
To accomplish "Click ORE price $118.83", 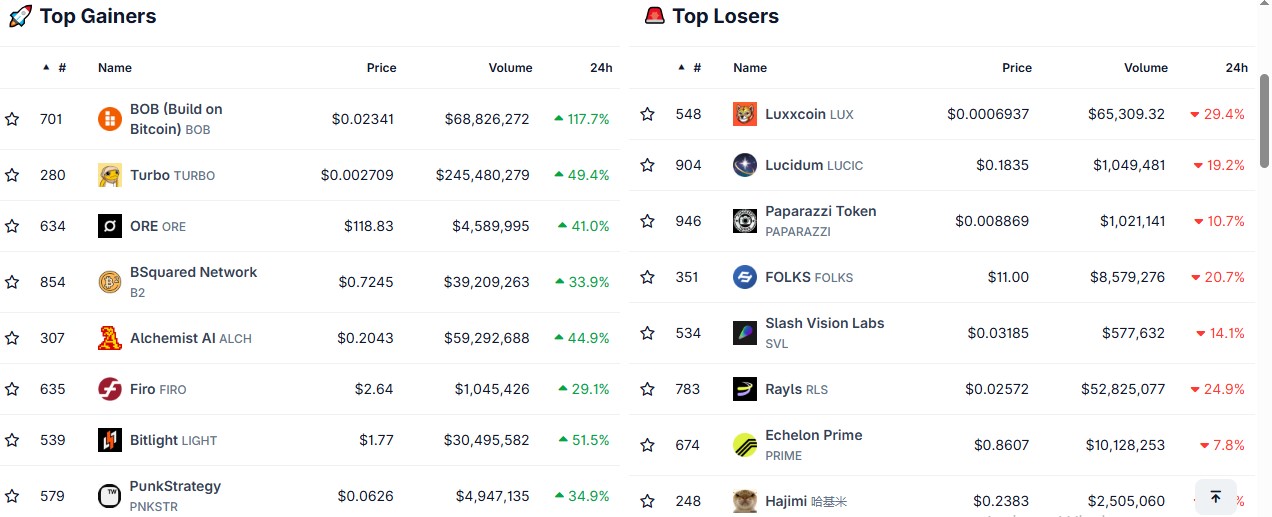I will point(369,226).
